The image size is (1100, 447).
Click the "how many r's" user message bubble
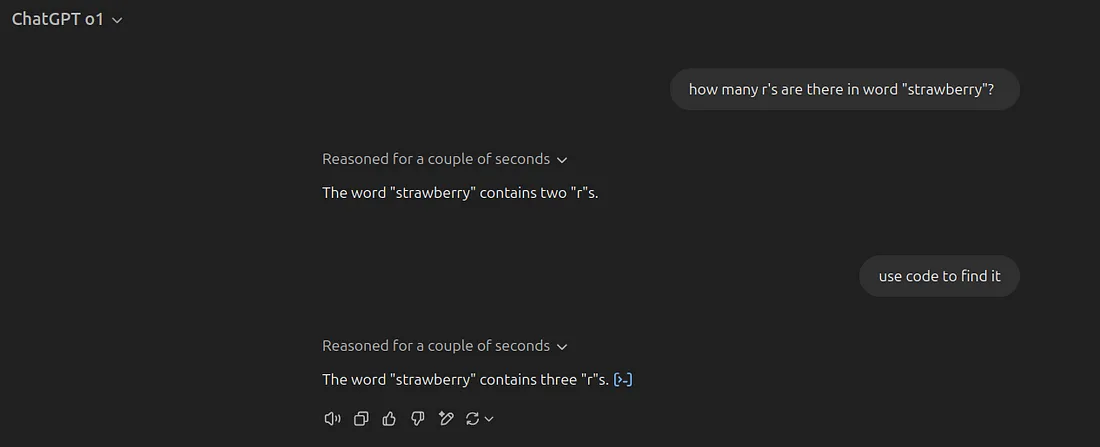pos(845,89)
